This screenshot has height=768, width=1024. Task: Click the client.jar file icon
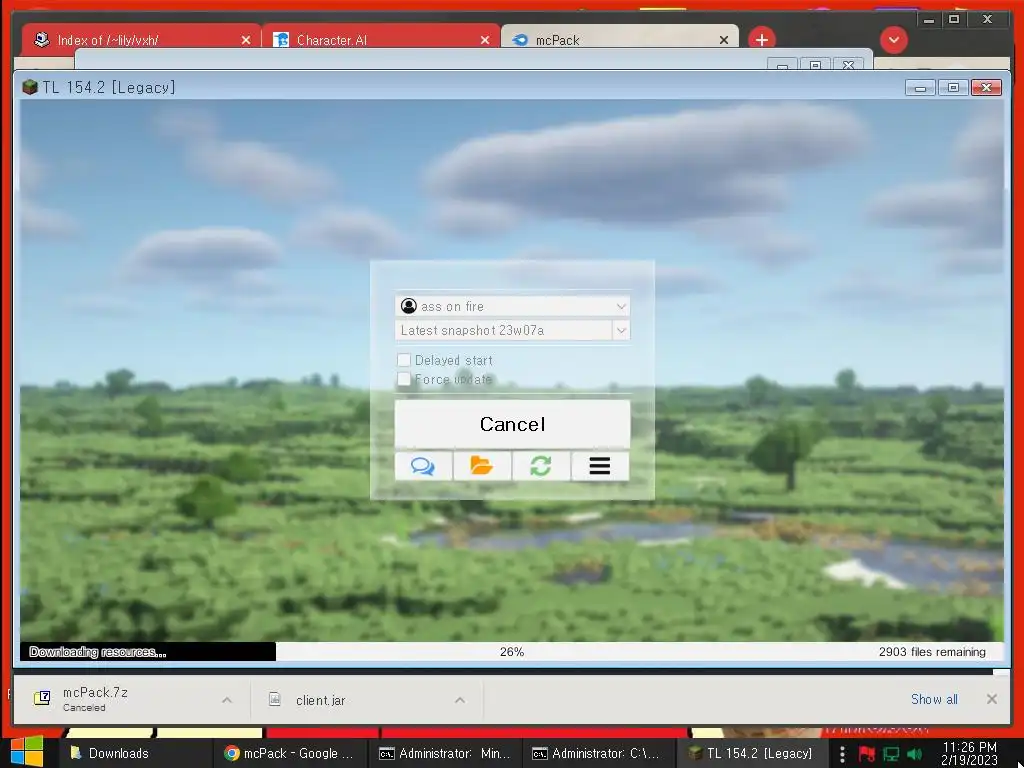coord(275,699)
